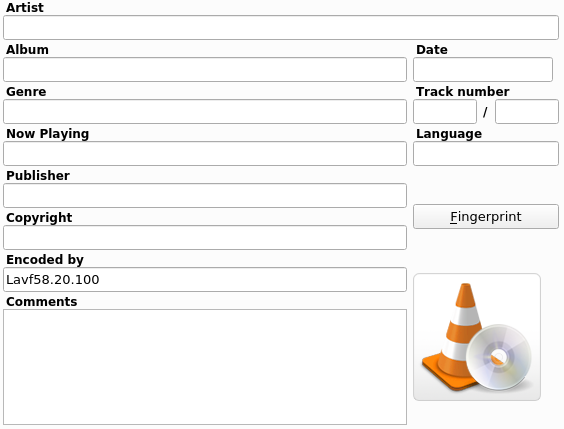Viewport: 564px width, 429px height.
Task: Click the Now Playing label
Action: (47, 134)
